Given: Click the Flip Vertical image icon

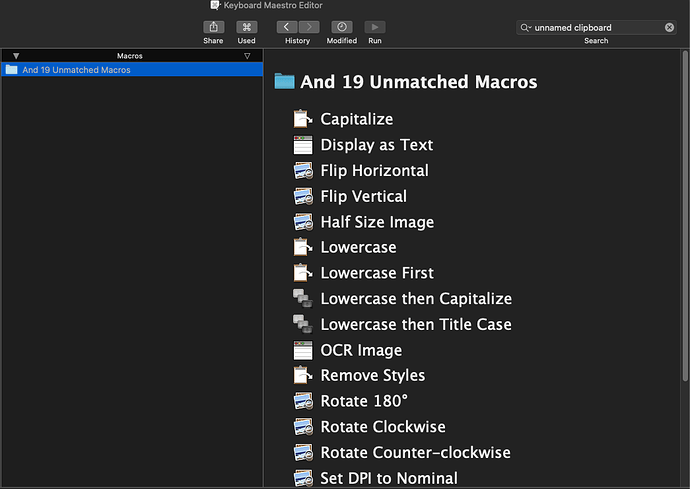Looking at the screenshot, I should 303,196.
